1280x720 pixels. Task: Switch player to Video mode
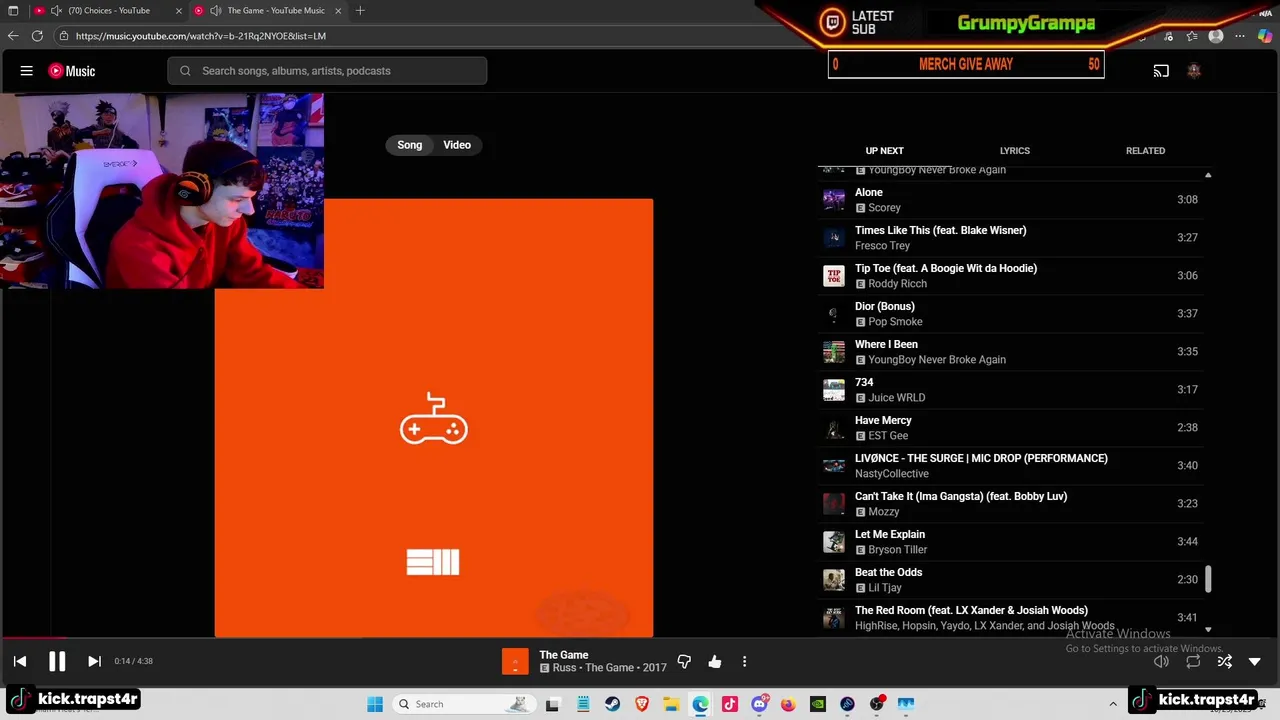click(457, 145)
